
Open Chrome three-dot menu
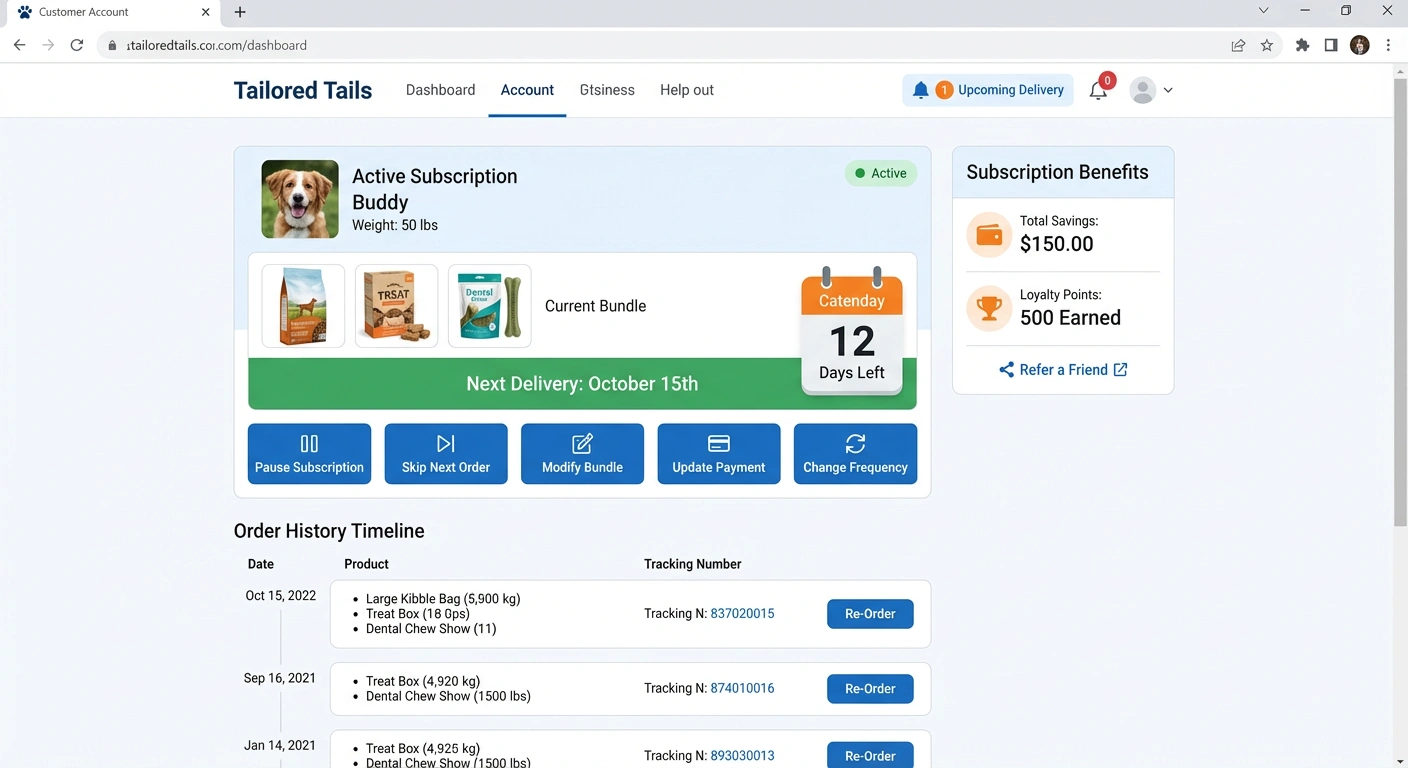coord(1388,45)
